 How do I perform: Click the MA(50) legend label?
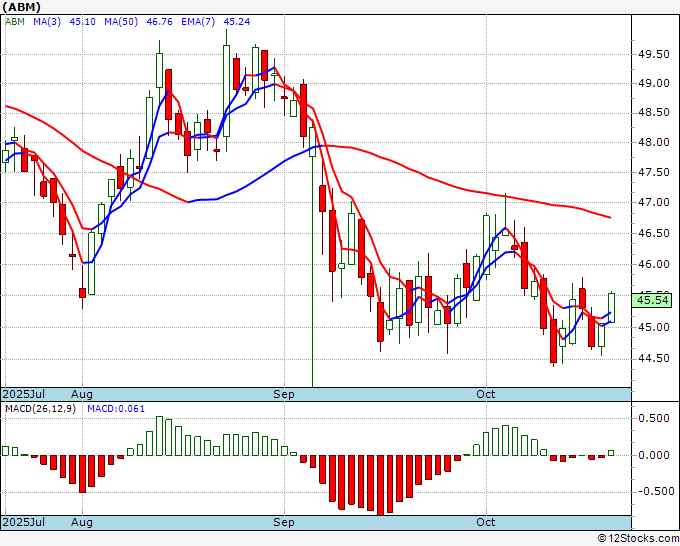pos(121,22)
